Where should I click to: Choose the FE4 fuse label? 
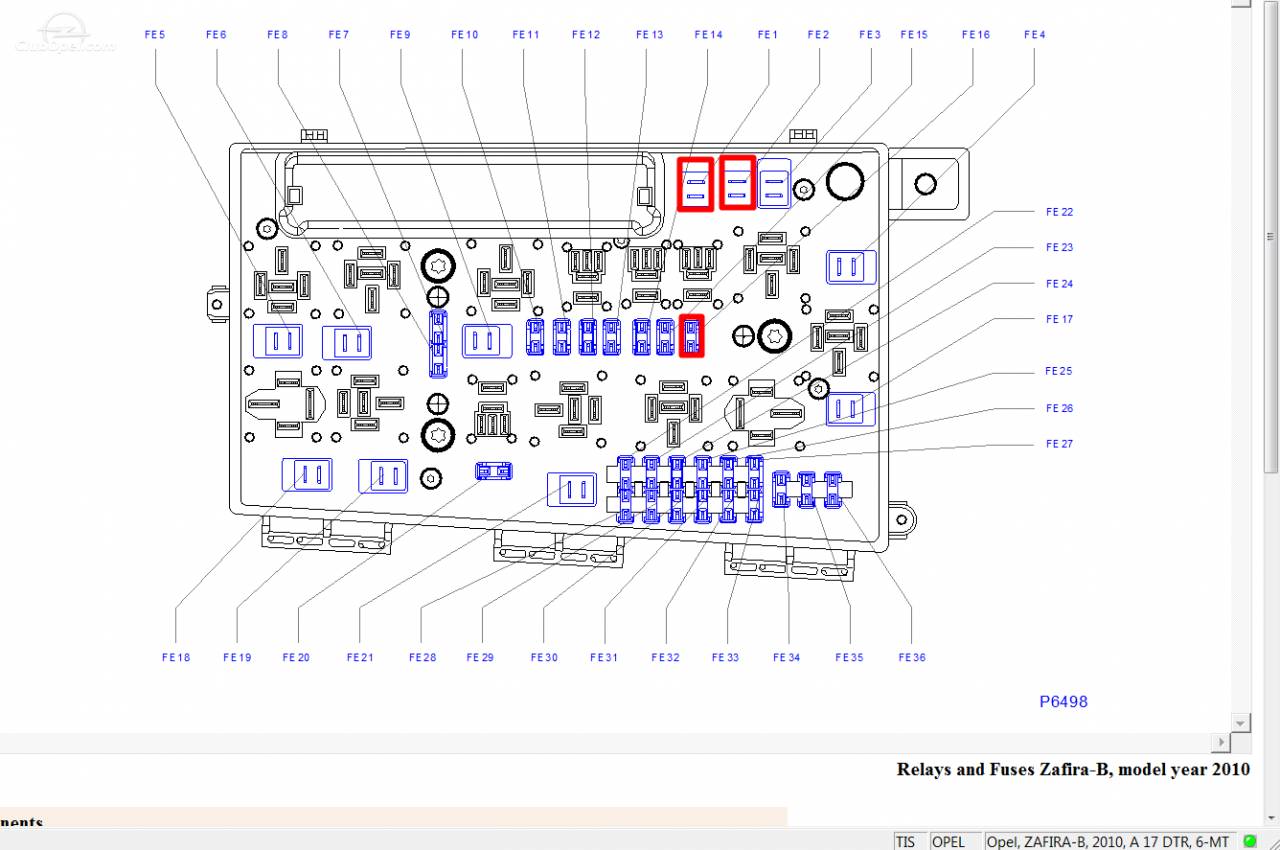click(x=1035, y=35)
